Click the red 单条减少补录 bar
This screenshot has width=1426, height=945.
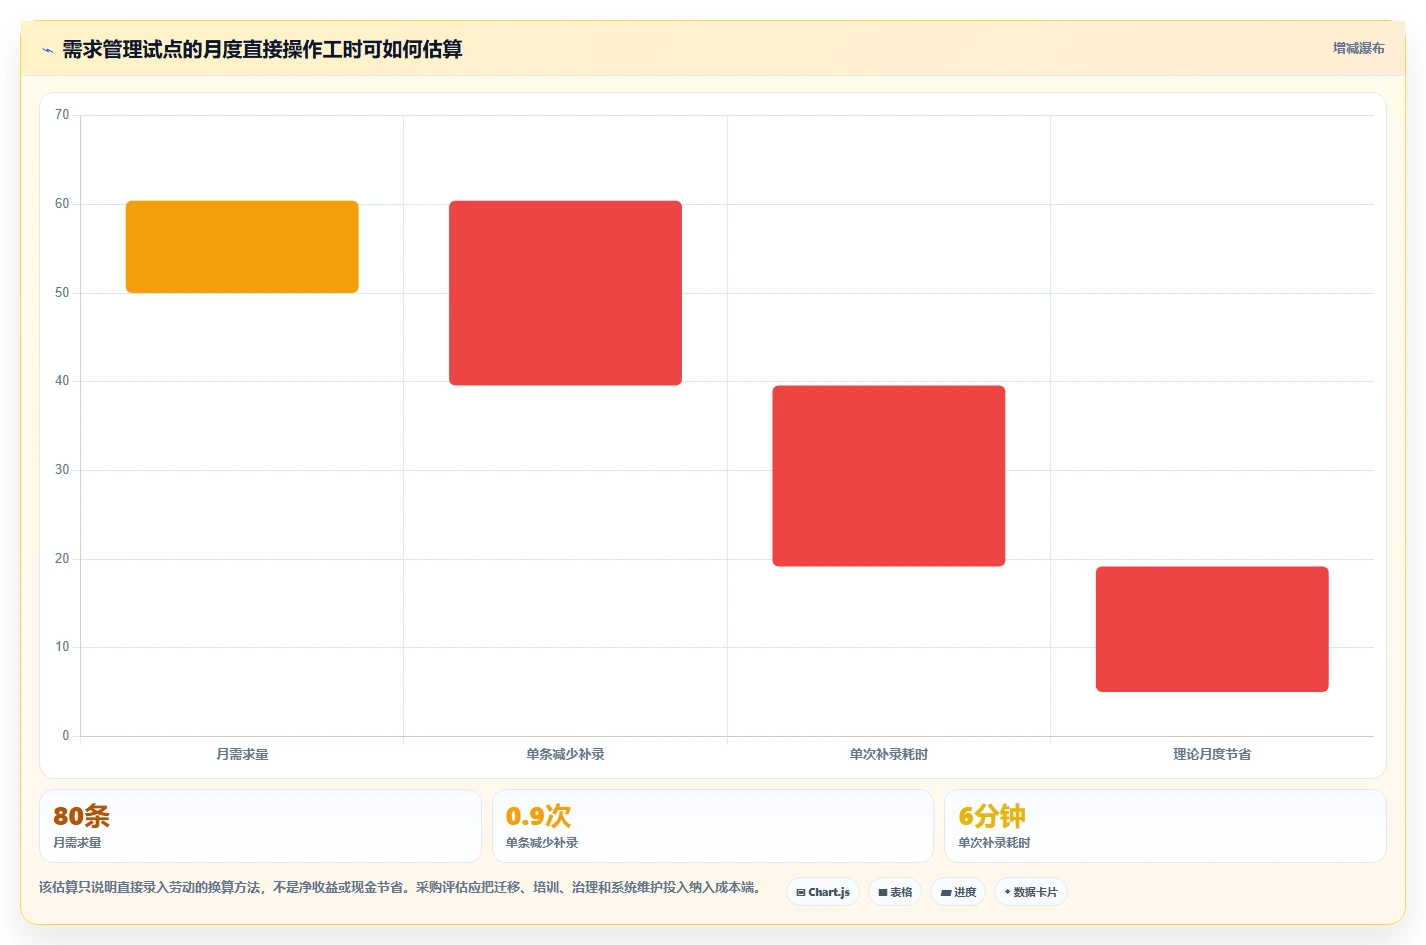565,293
